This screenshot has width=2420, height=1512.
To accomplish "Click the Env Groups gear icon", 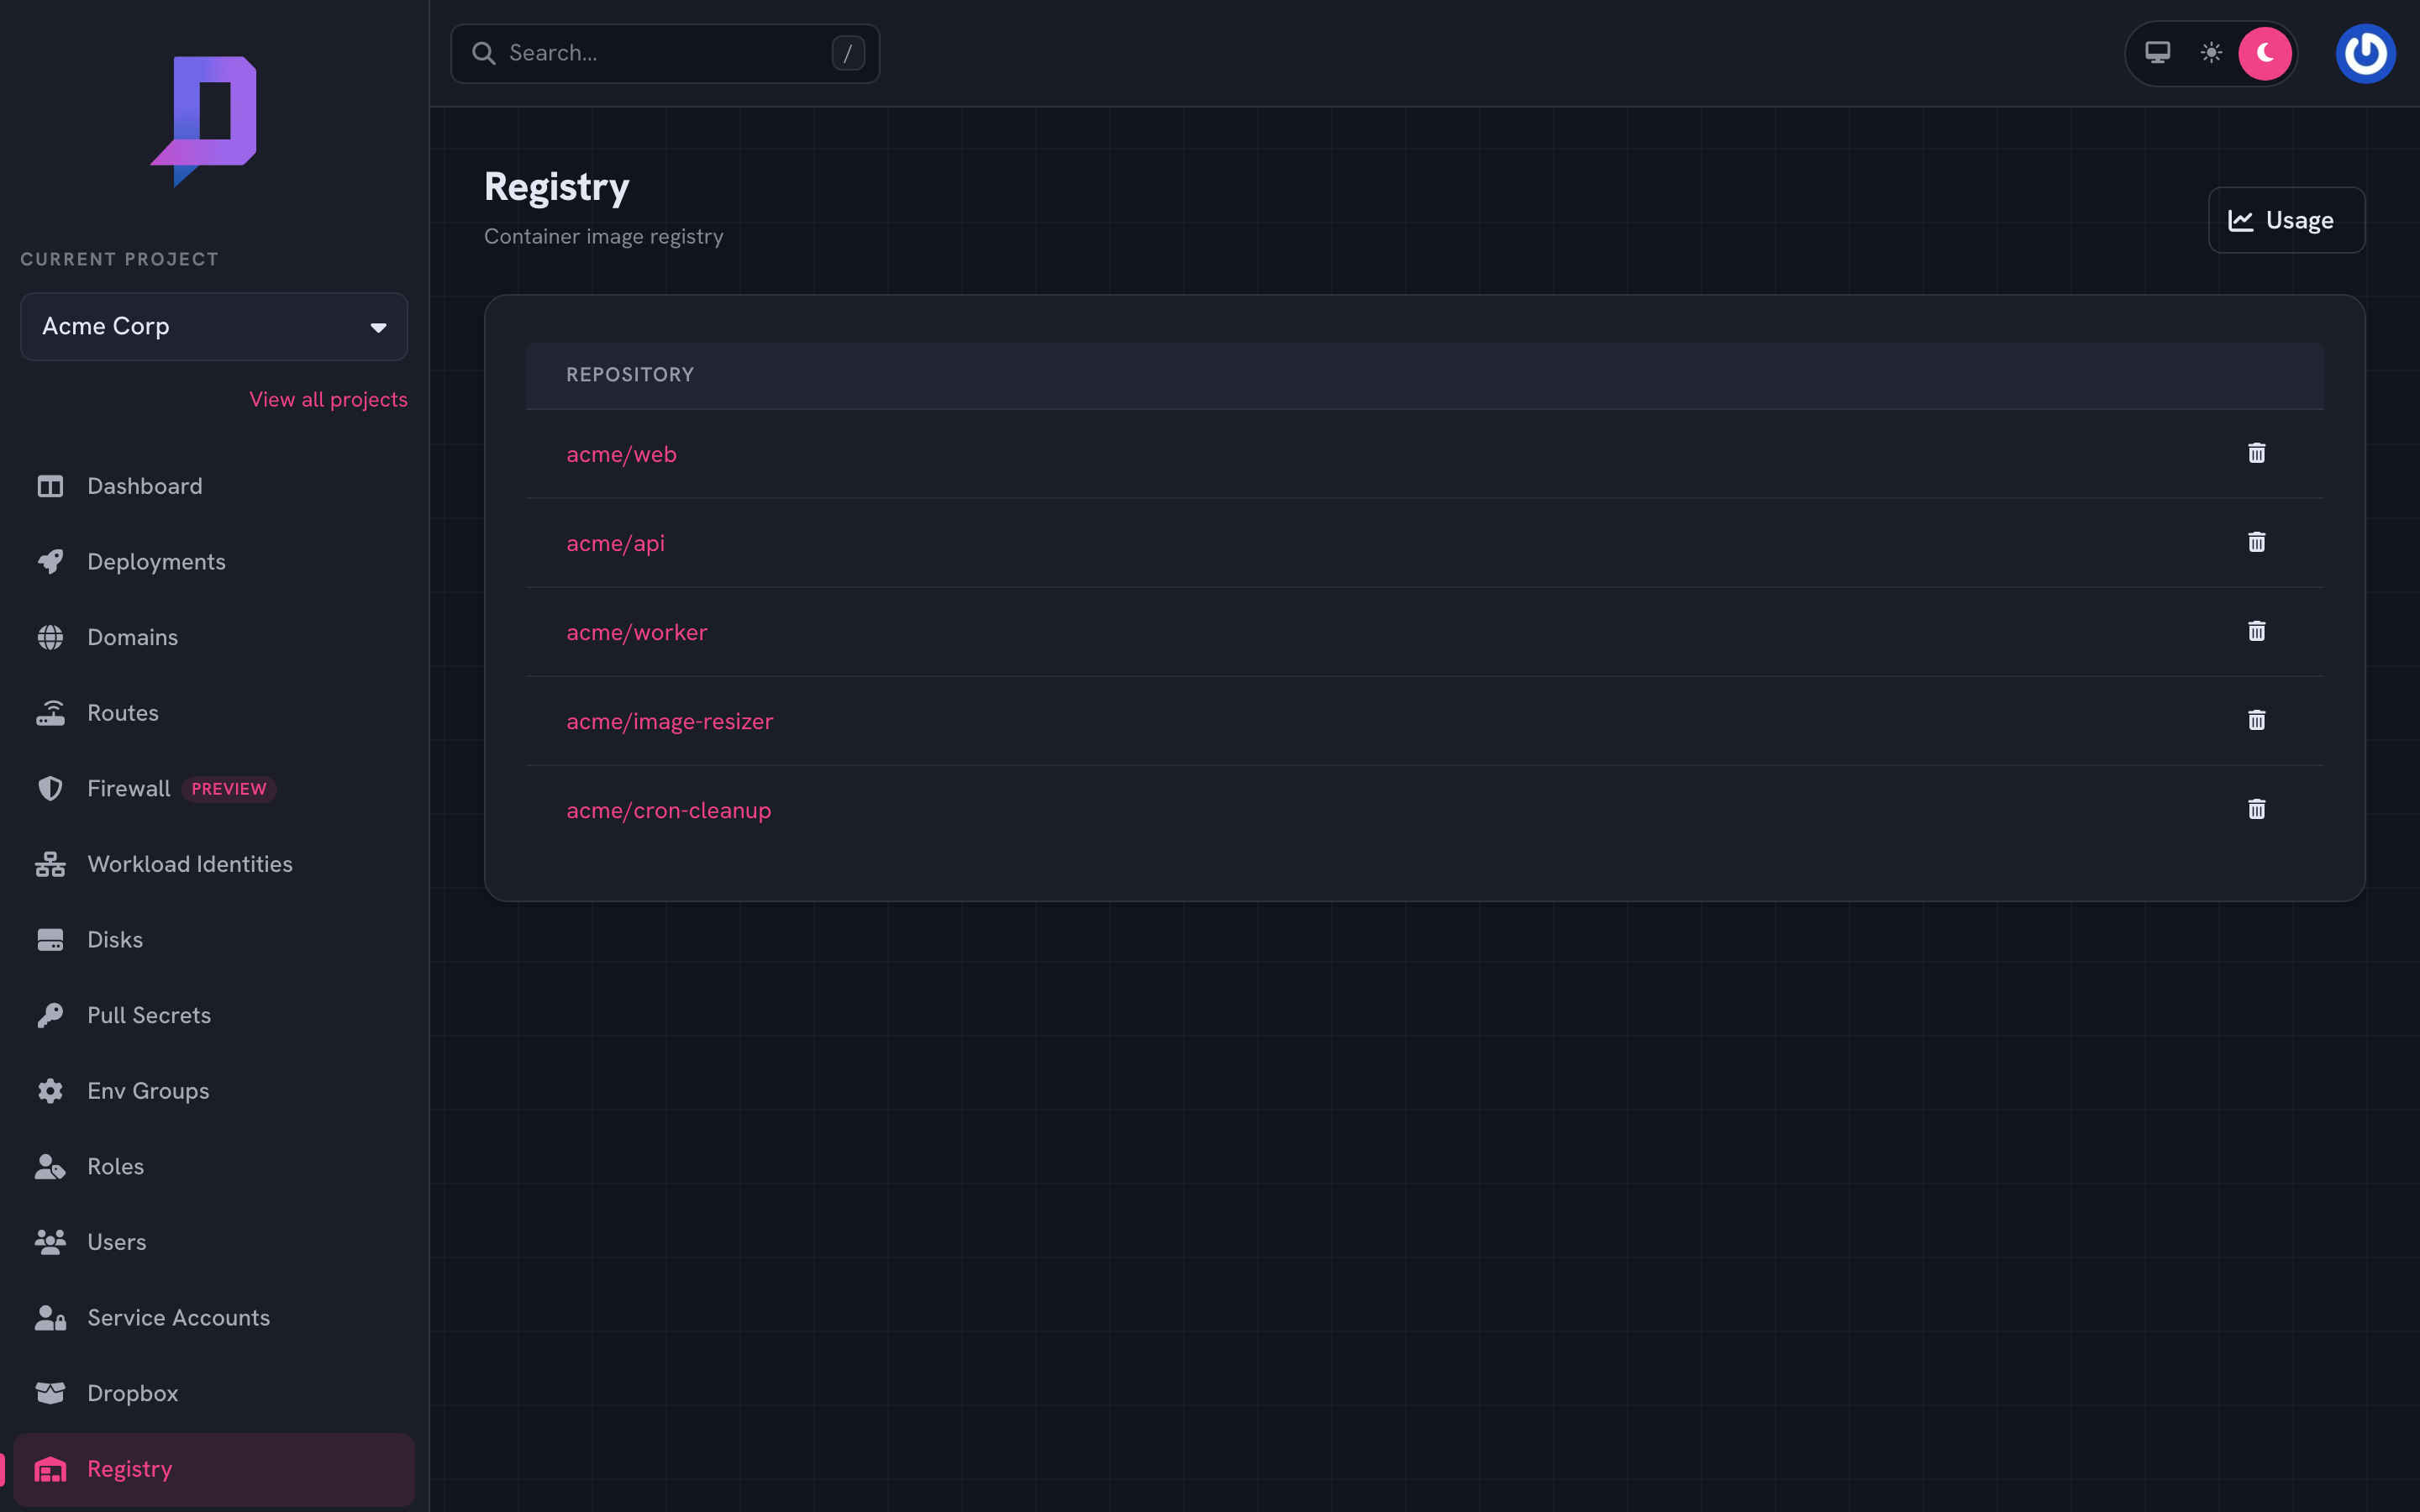I will 50,1091.
